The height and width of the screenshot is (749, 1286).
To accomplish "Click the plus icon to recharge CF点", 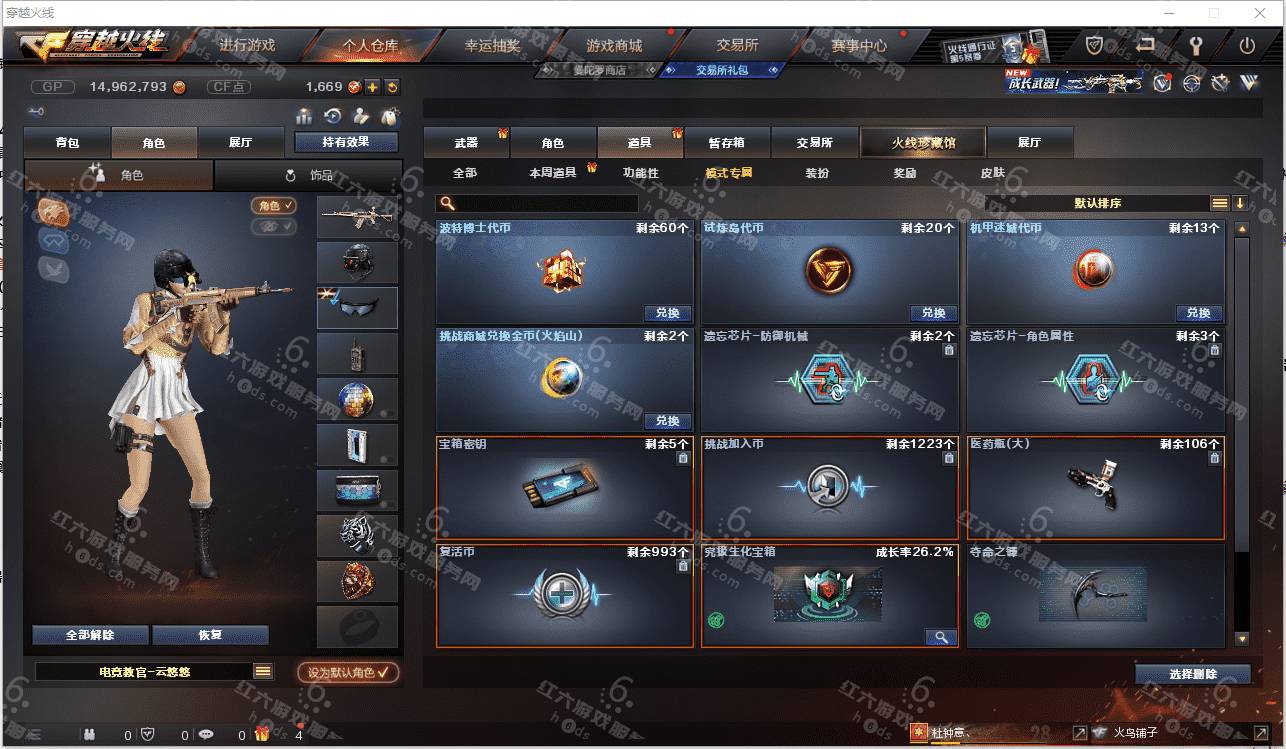I will pos(372,87).
